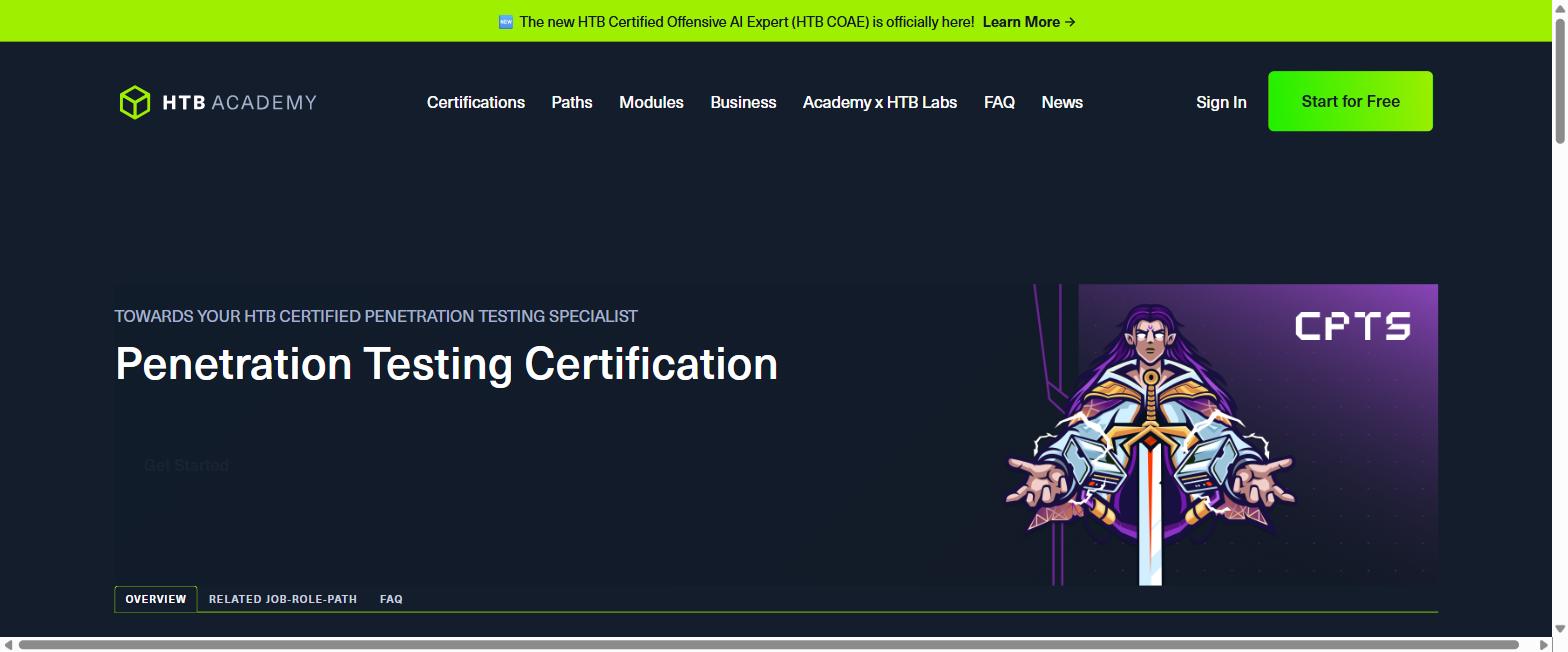The height and width of the screenshot is (652, 1568).
Task: Click the HTB Academy cube logo
Action: [x=134, y=102]
